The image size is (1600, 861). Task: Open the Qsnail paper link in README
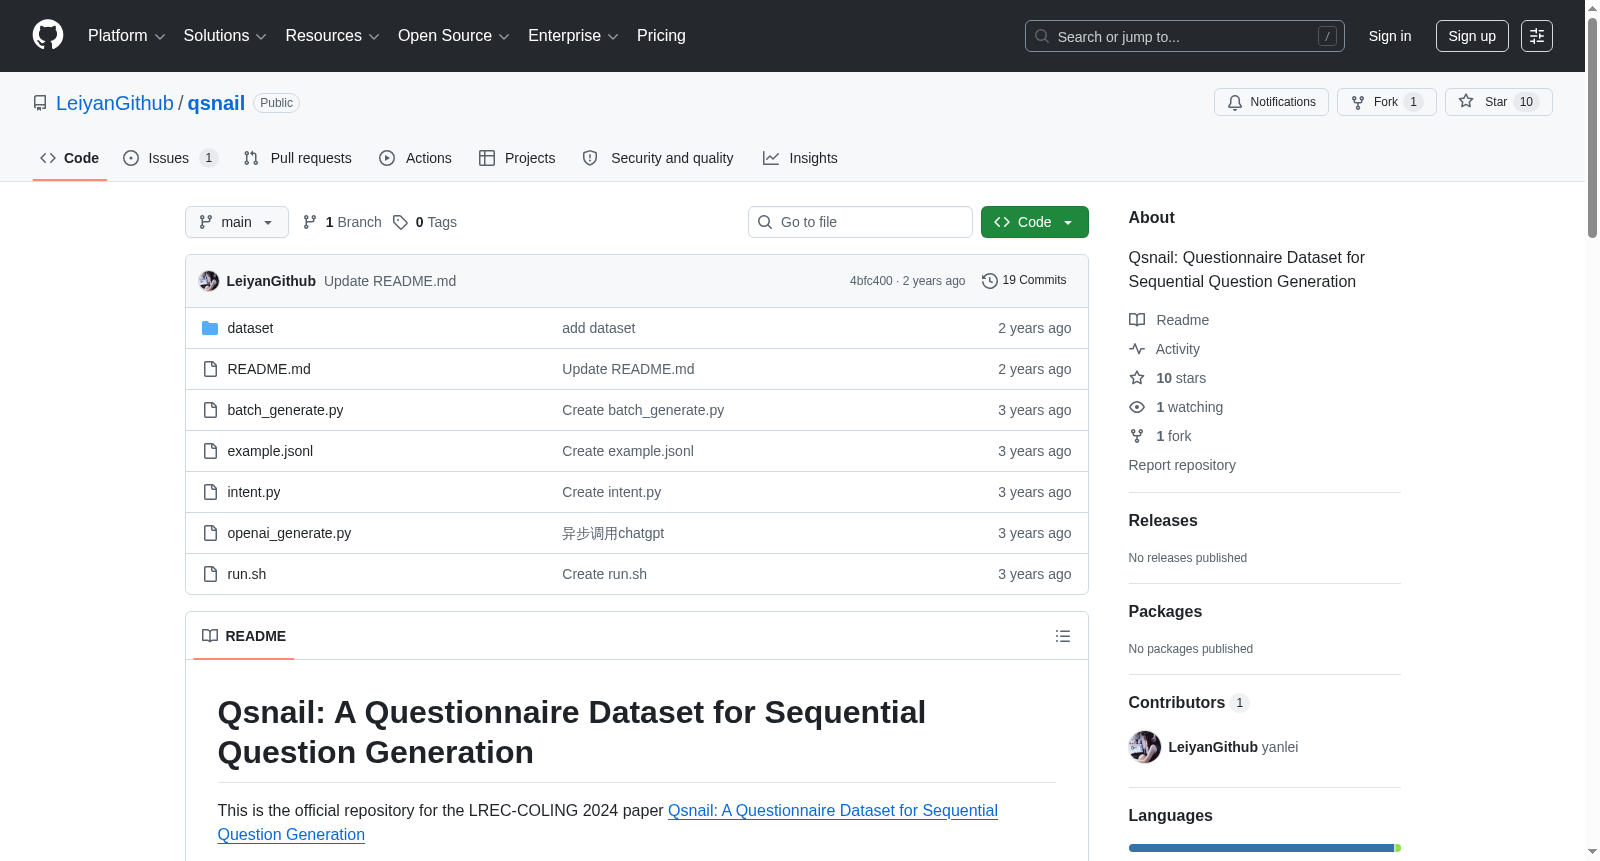[x=833, y=810]
